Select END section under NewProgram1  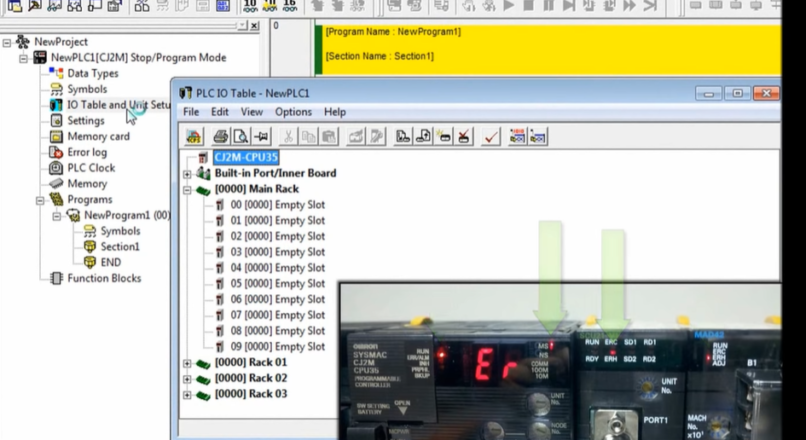click(x=111, y=263)
